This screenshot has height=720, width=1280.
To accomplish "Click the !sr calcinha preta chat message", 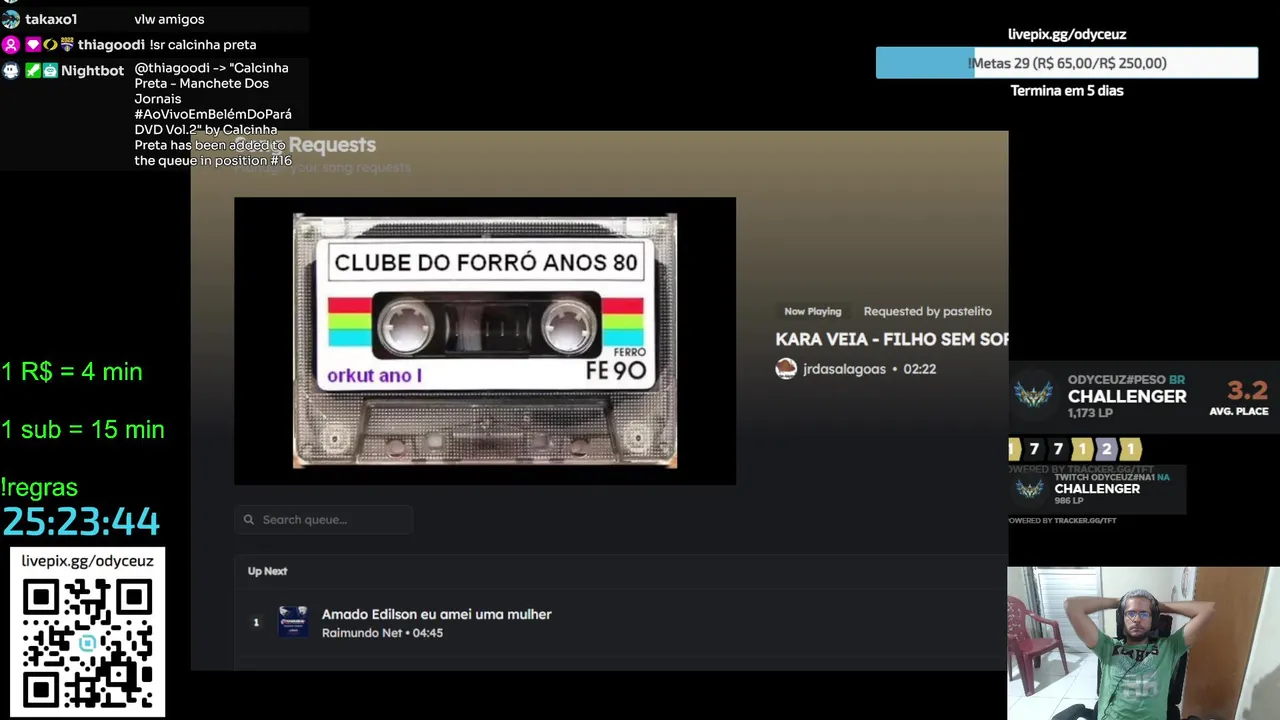I will [203, 45].
